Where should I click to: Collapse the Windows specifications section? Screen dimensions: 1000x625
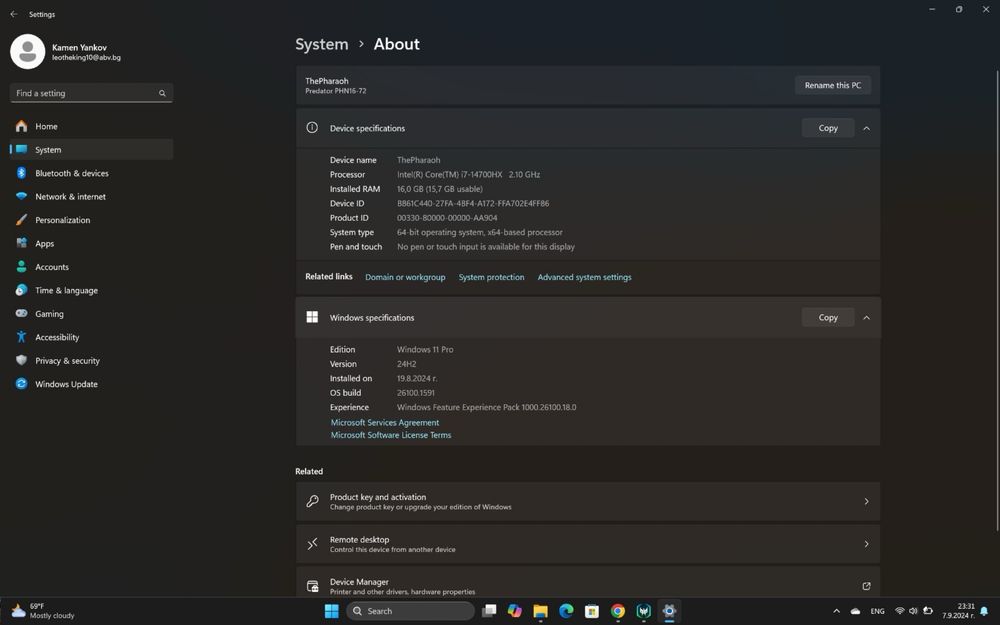[866, 318]
